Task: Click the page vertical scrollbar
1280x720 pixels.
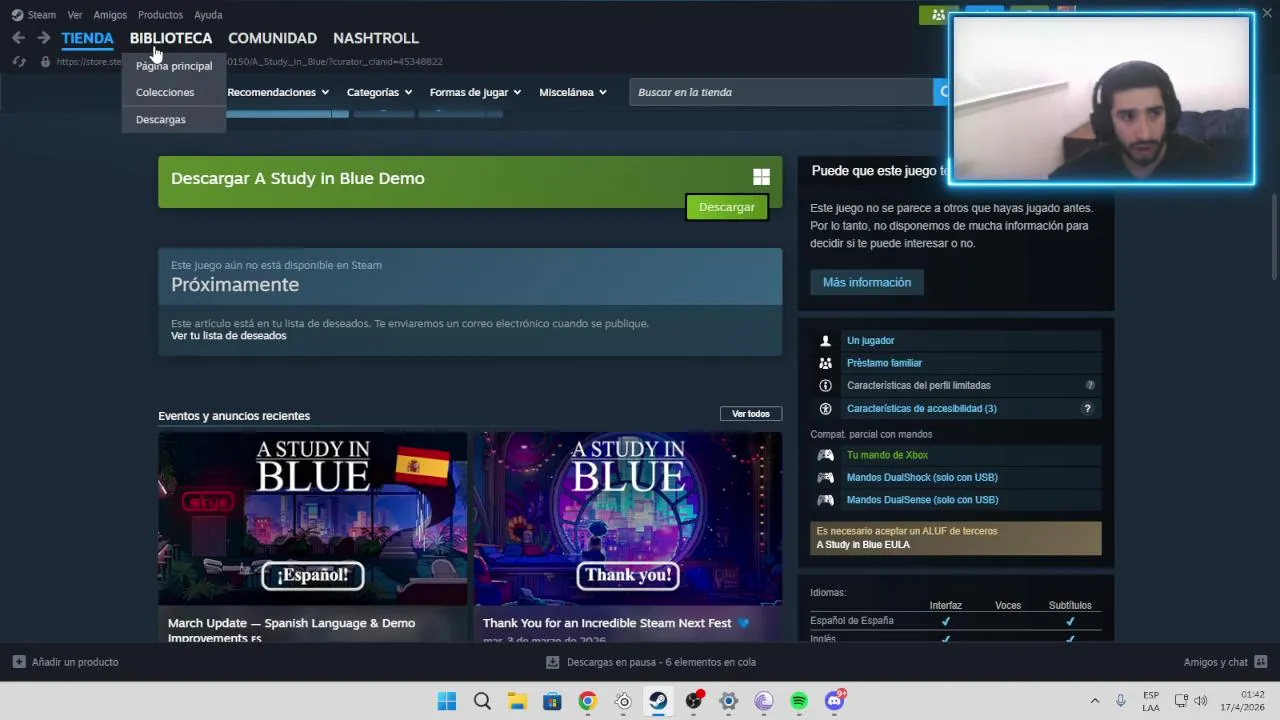Action: point(1274,236)
